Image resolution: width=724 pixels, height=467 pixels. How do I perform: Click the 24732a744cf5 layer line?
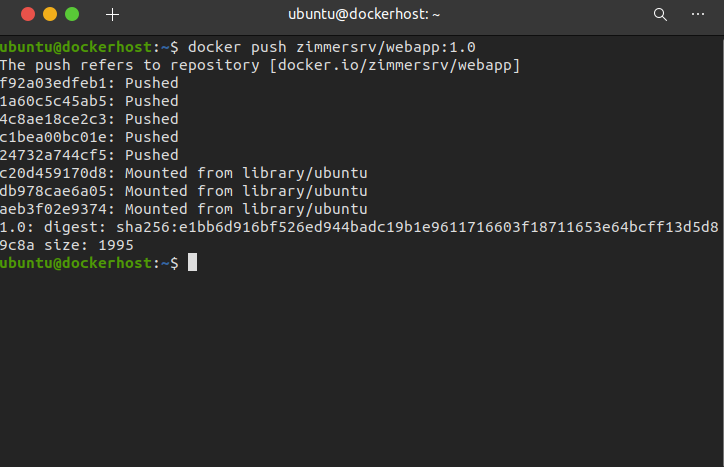(89, 155)
